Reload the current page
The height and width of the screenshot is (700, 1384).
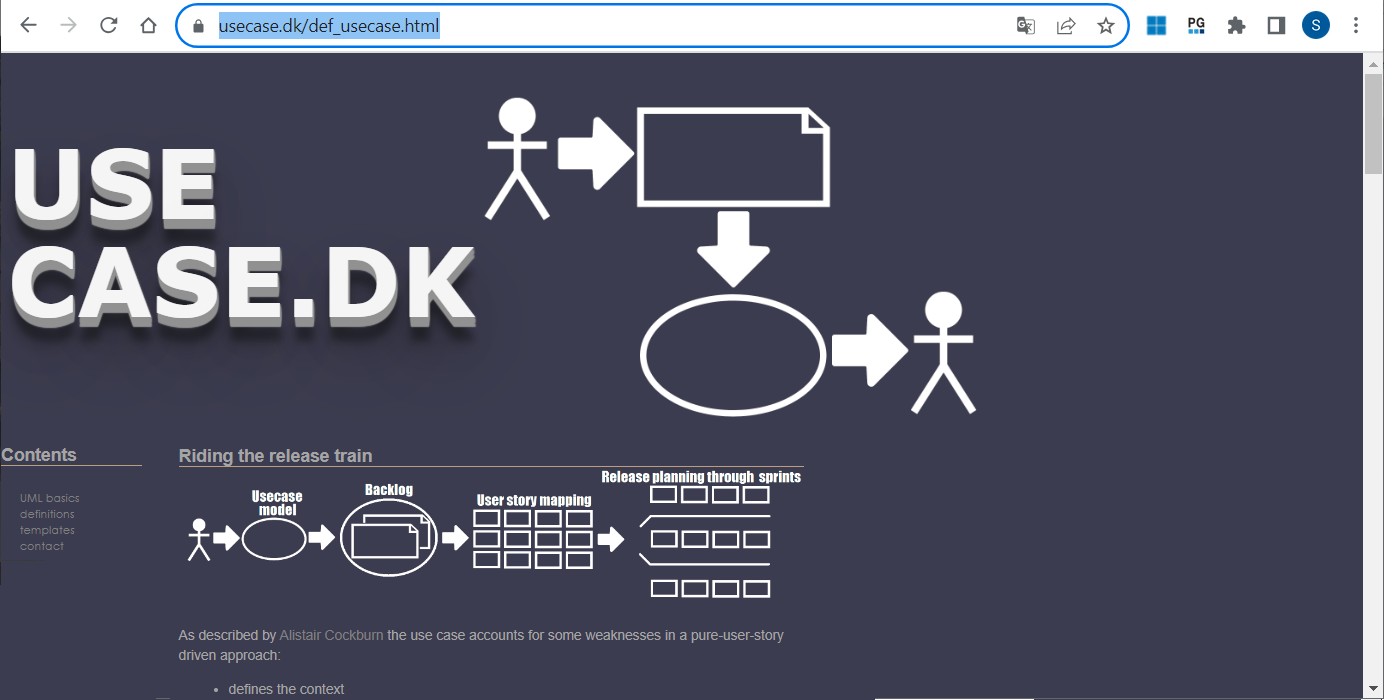(x=109, y=26)
